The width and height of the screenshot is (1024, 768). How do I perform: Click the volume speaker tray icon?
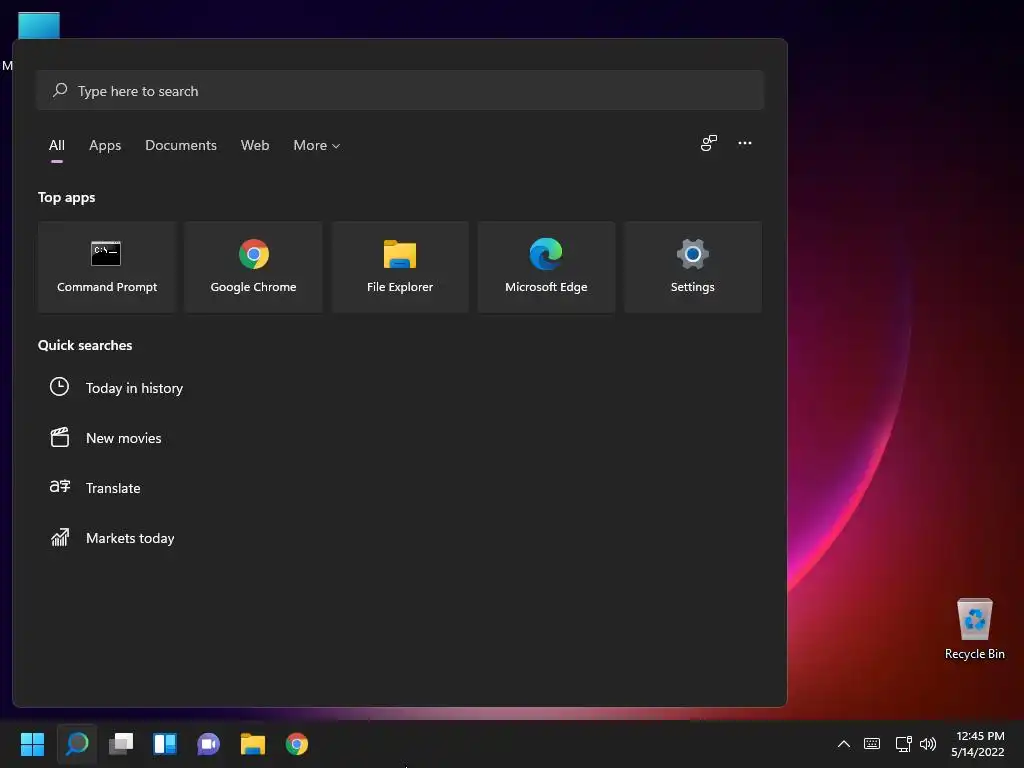tap(927, 743)
